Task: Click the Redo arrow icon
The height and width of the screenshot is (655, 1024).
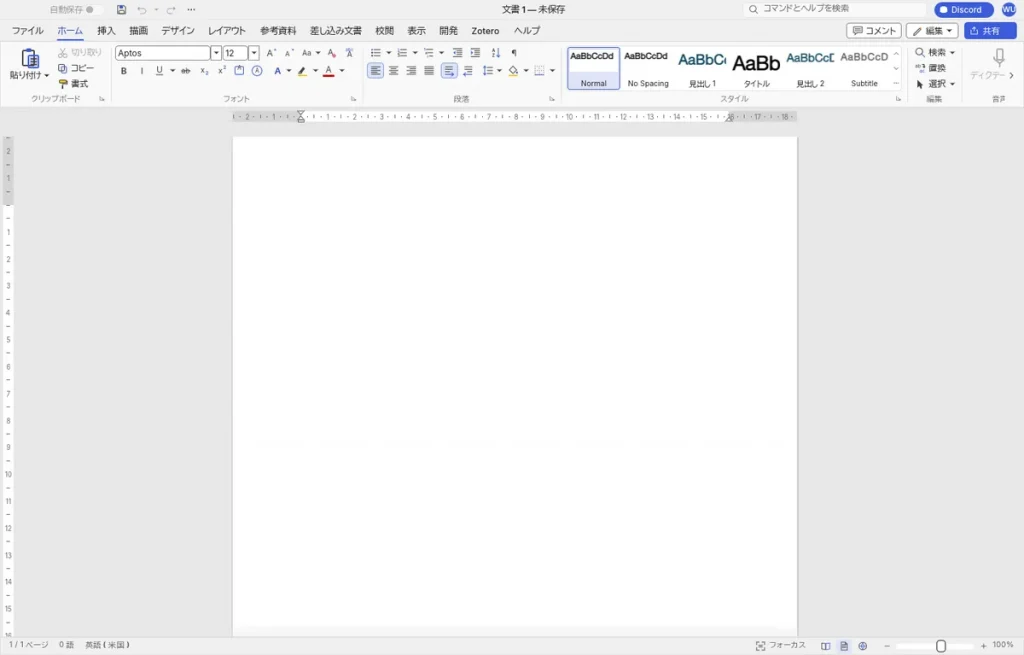Action: click(170, 10)
